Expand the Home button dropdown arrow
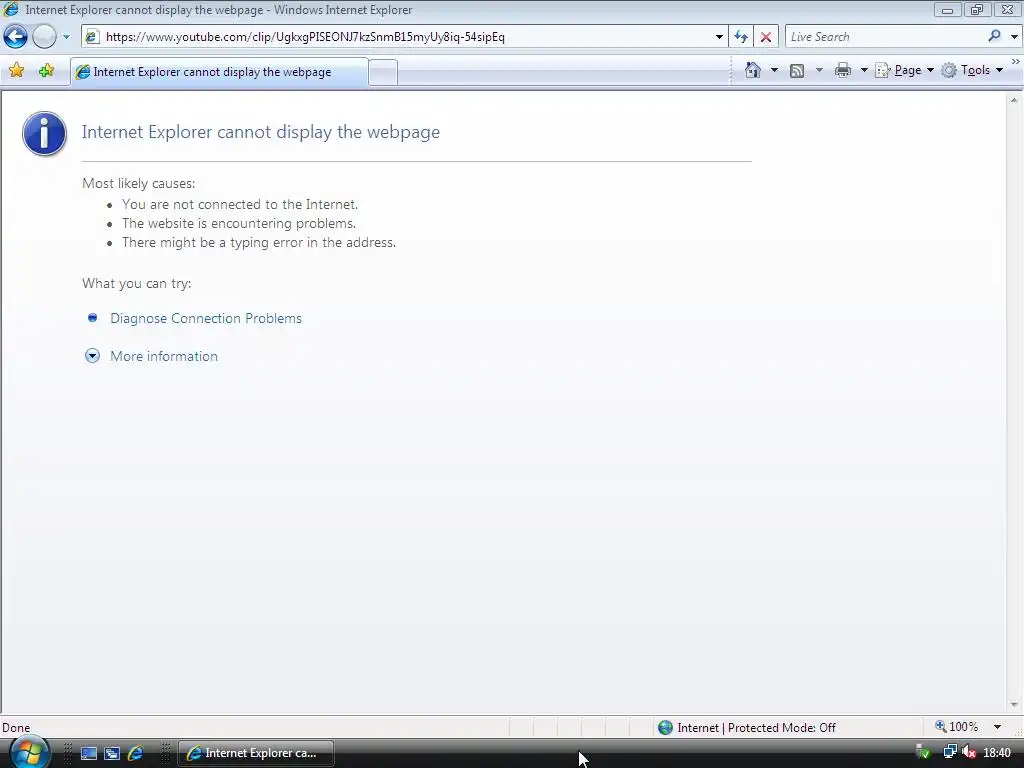Viewport: 1024px width, 768px height. [x=774, y=70]
